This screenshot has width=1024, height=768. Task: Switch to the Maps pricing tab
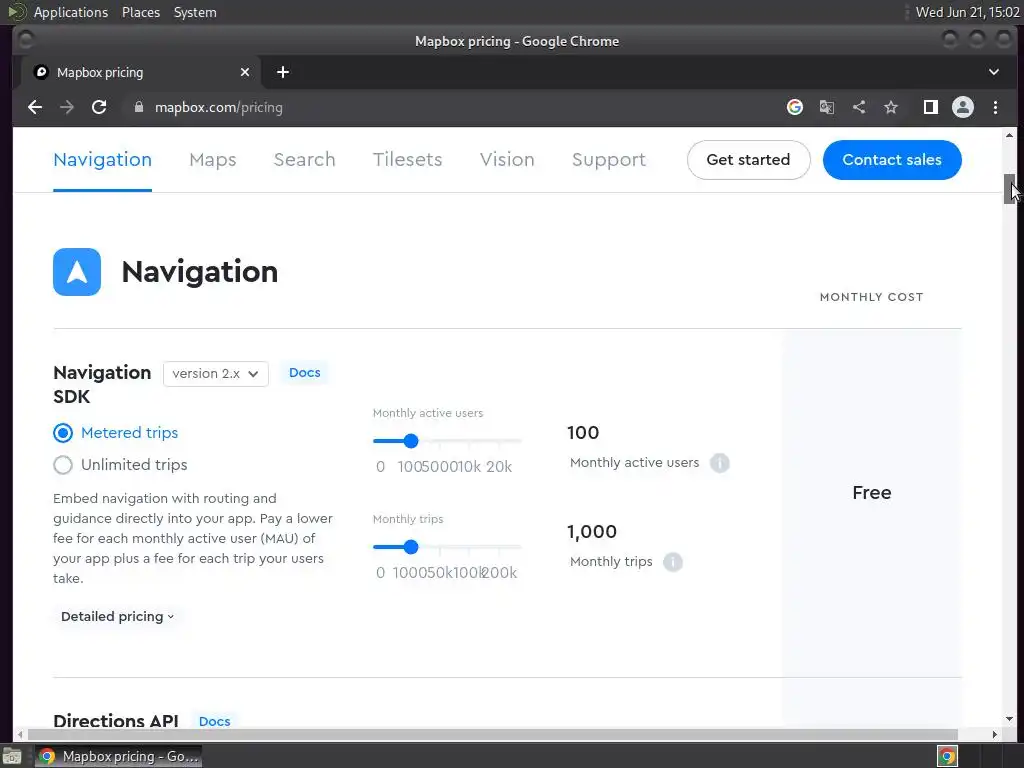(213, 160)
